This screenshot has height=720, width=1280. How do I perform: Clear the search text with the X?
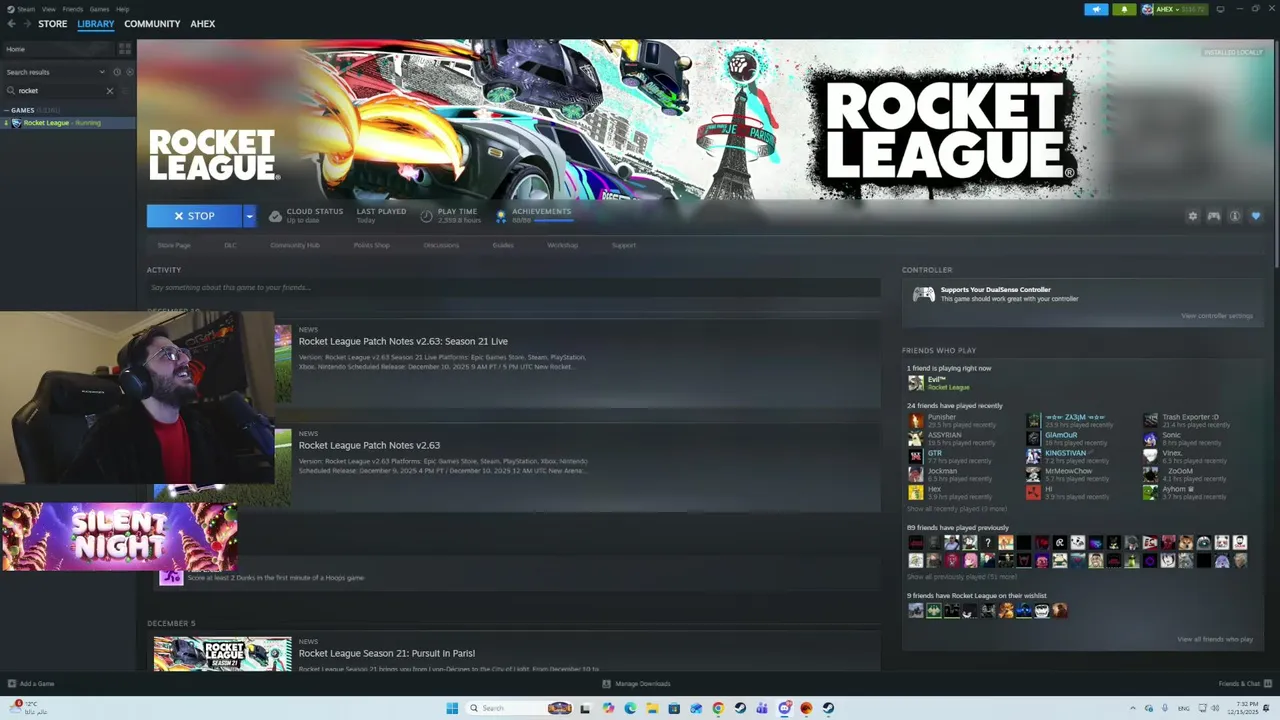110,91
